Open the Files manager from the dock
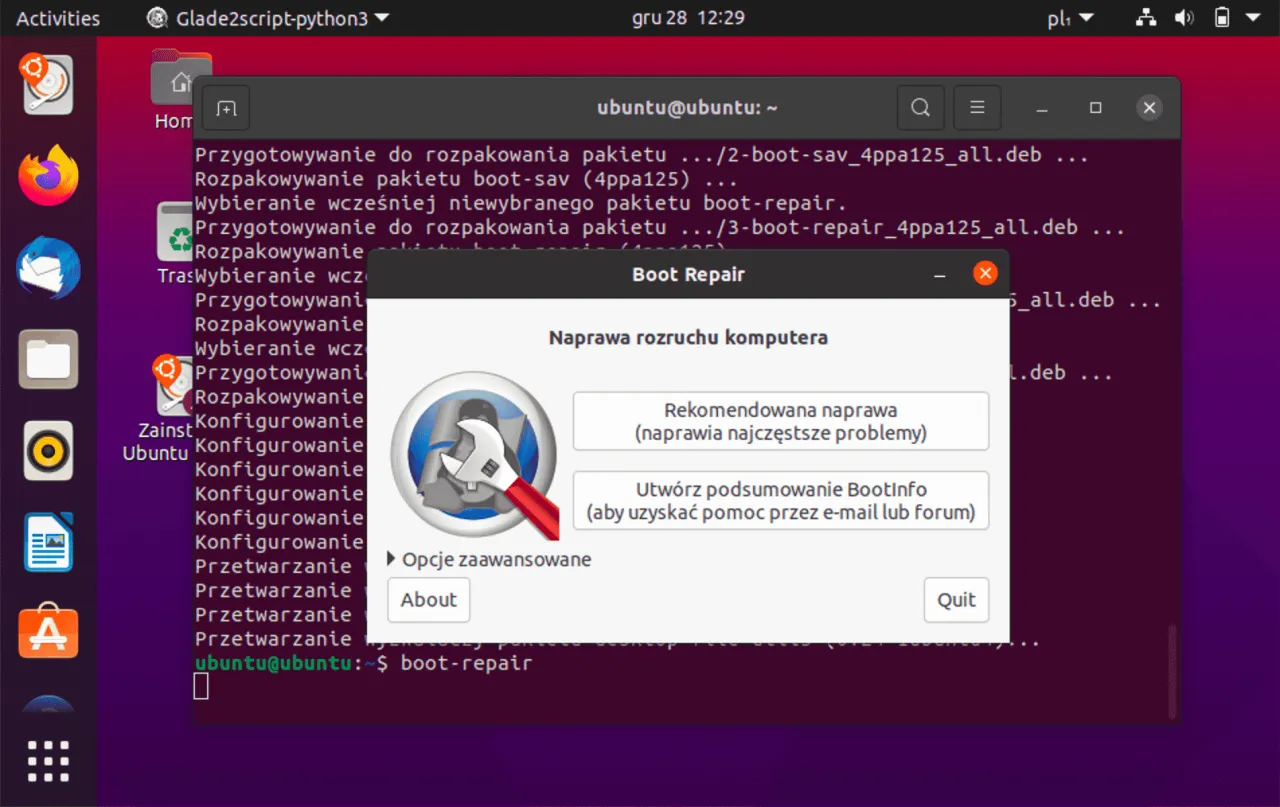1280x807 pixels. coord(47,359)
